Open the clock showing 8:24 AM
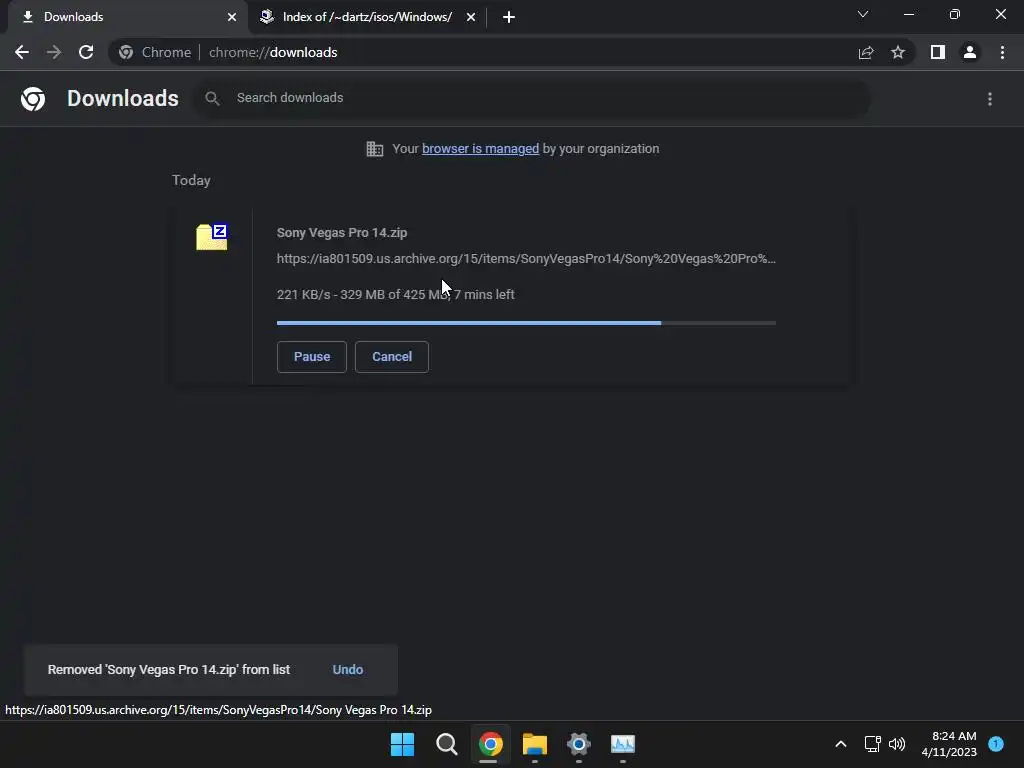Screen dimensions: 1024x768 (949, 744)
